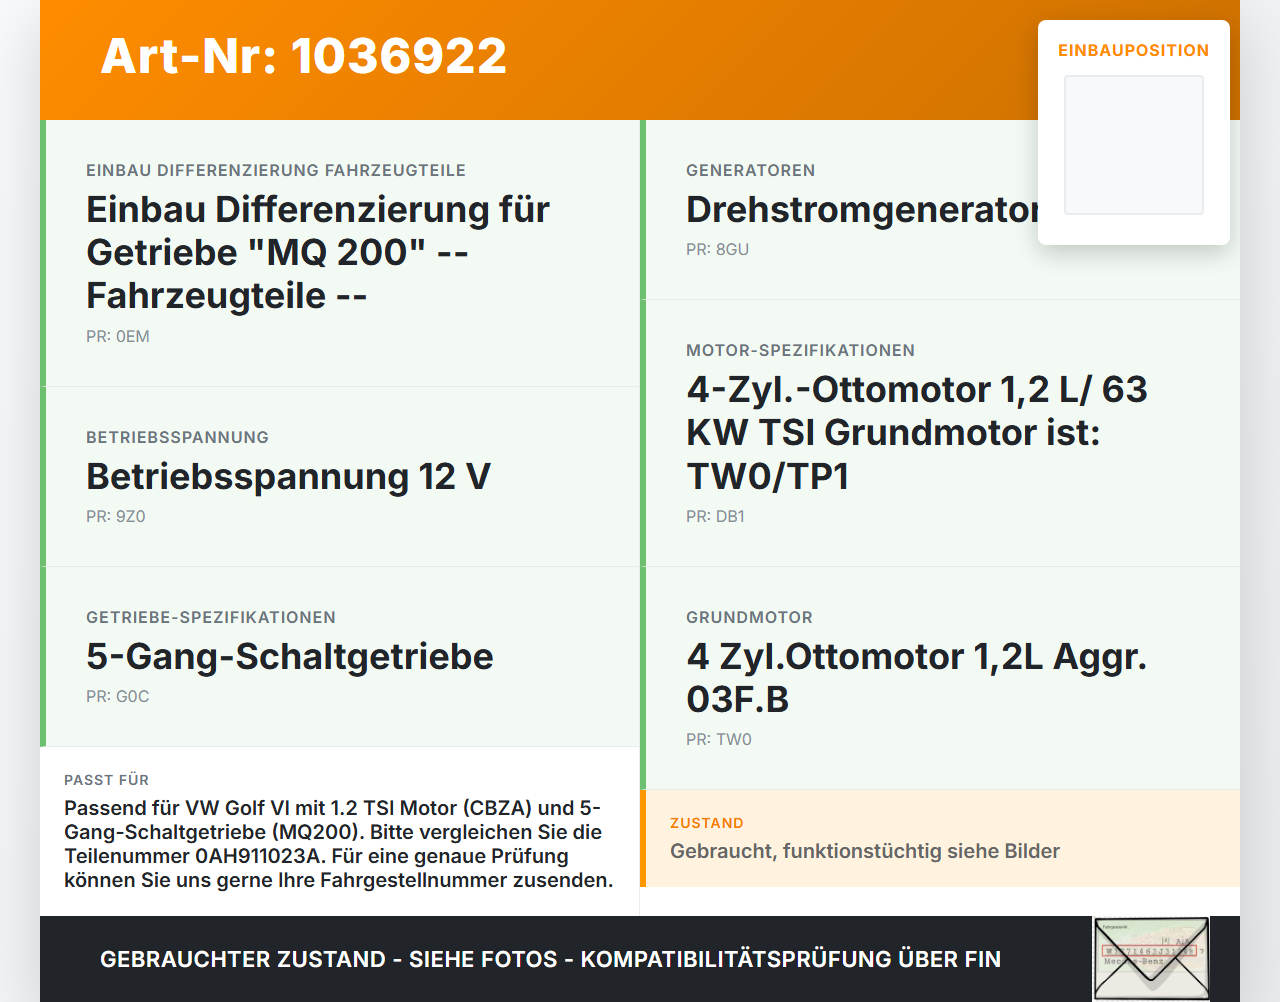Click the GRUNDMOTOR category label

coord(750,618)
